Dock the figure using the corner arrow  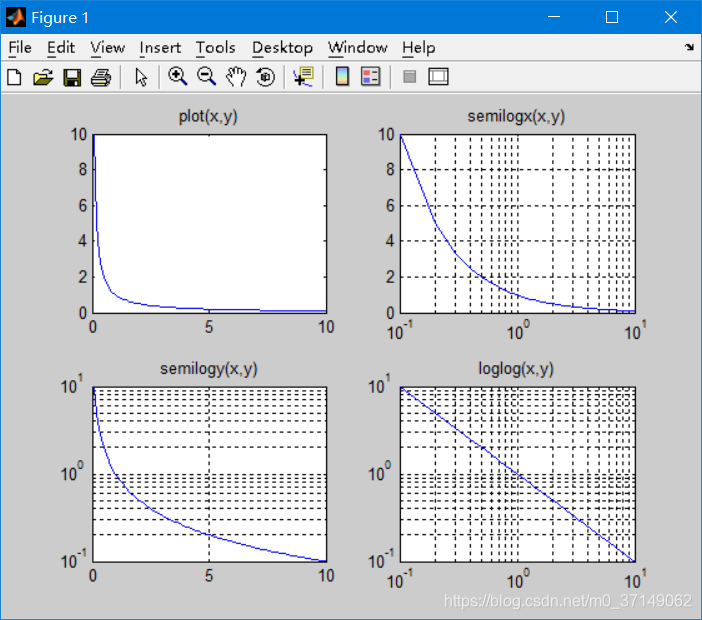pyautogui.click(x=689, y=47)
